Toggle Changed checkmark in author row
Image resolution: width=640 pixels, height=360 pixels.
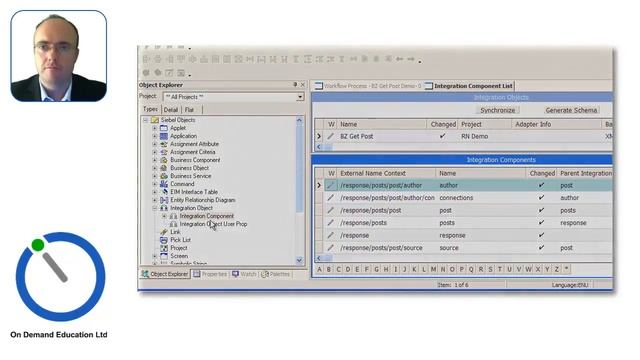(x=541, y=185)
